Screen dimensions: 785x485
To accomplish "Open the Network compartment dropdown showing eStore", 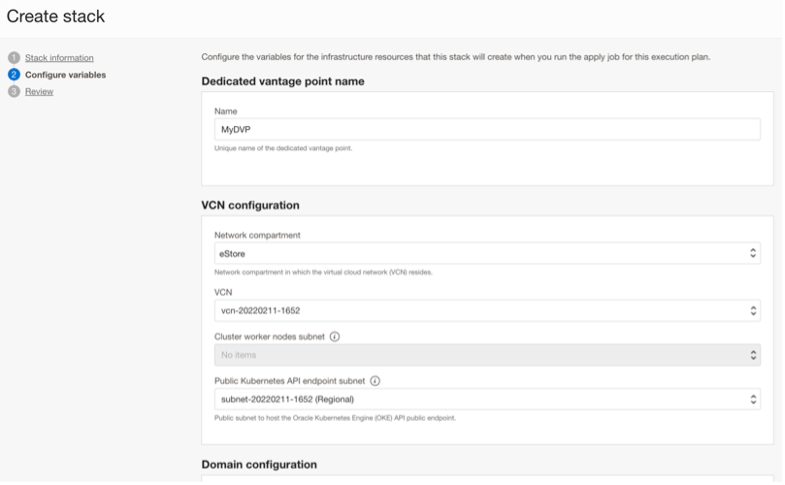I will 487,254.
